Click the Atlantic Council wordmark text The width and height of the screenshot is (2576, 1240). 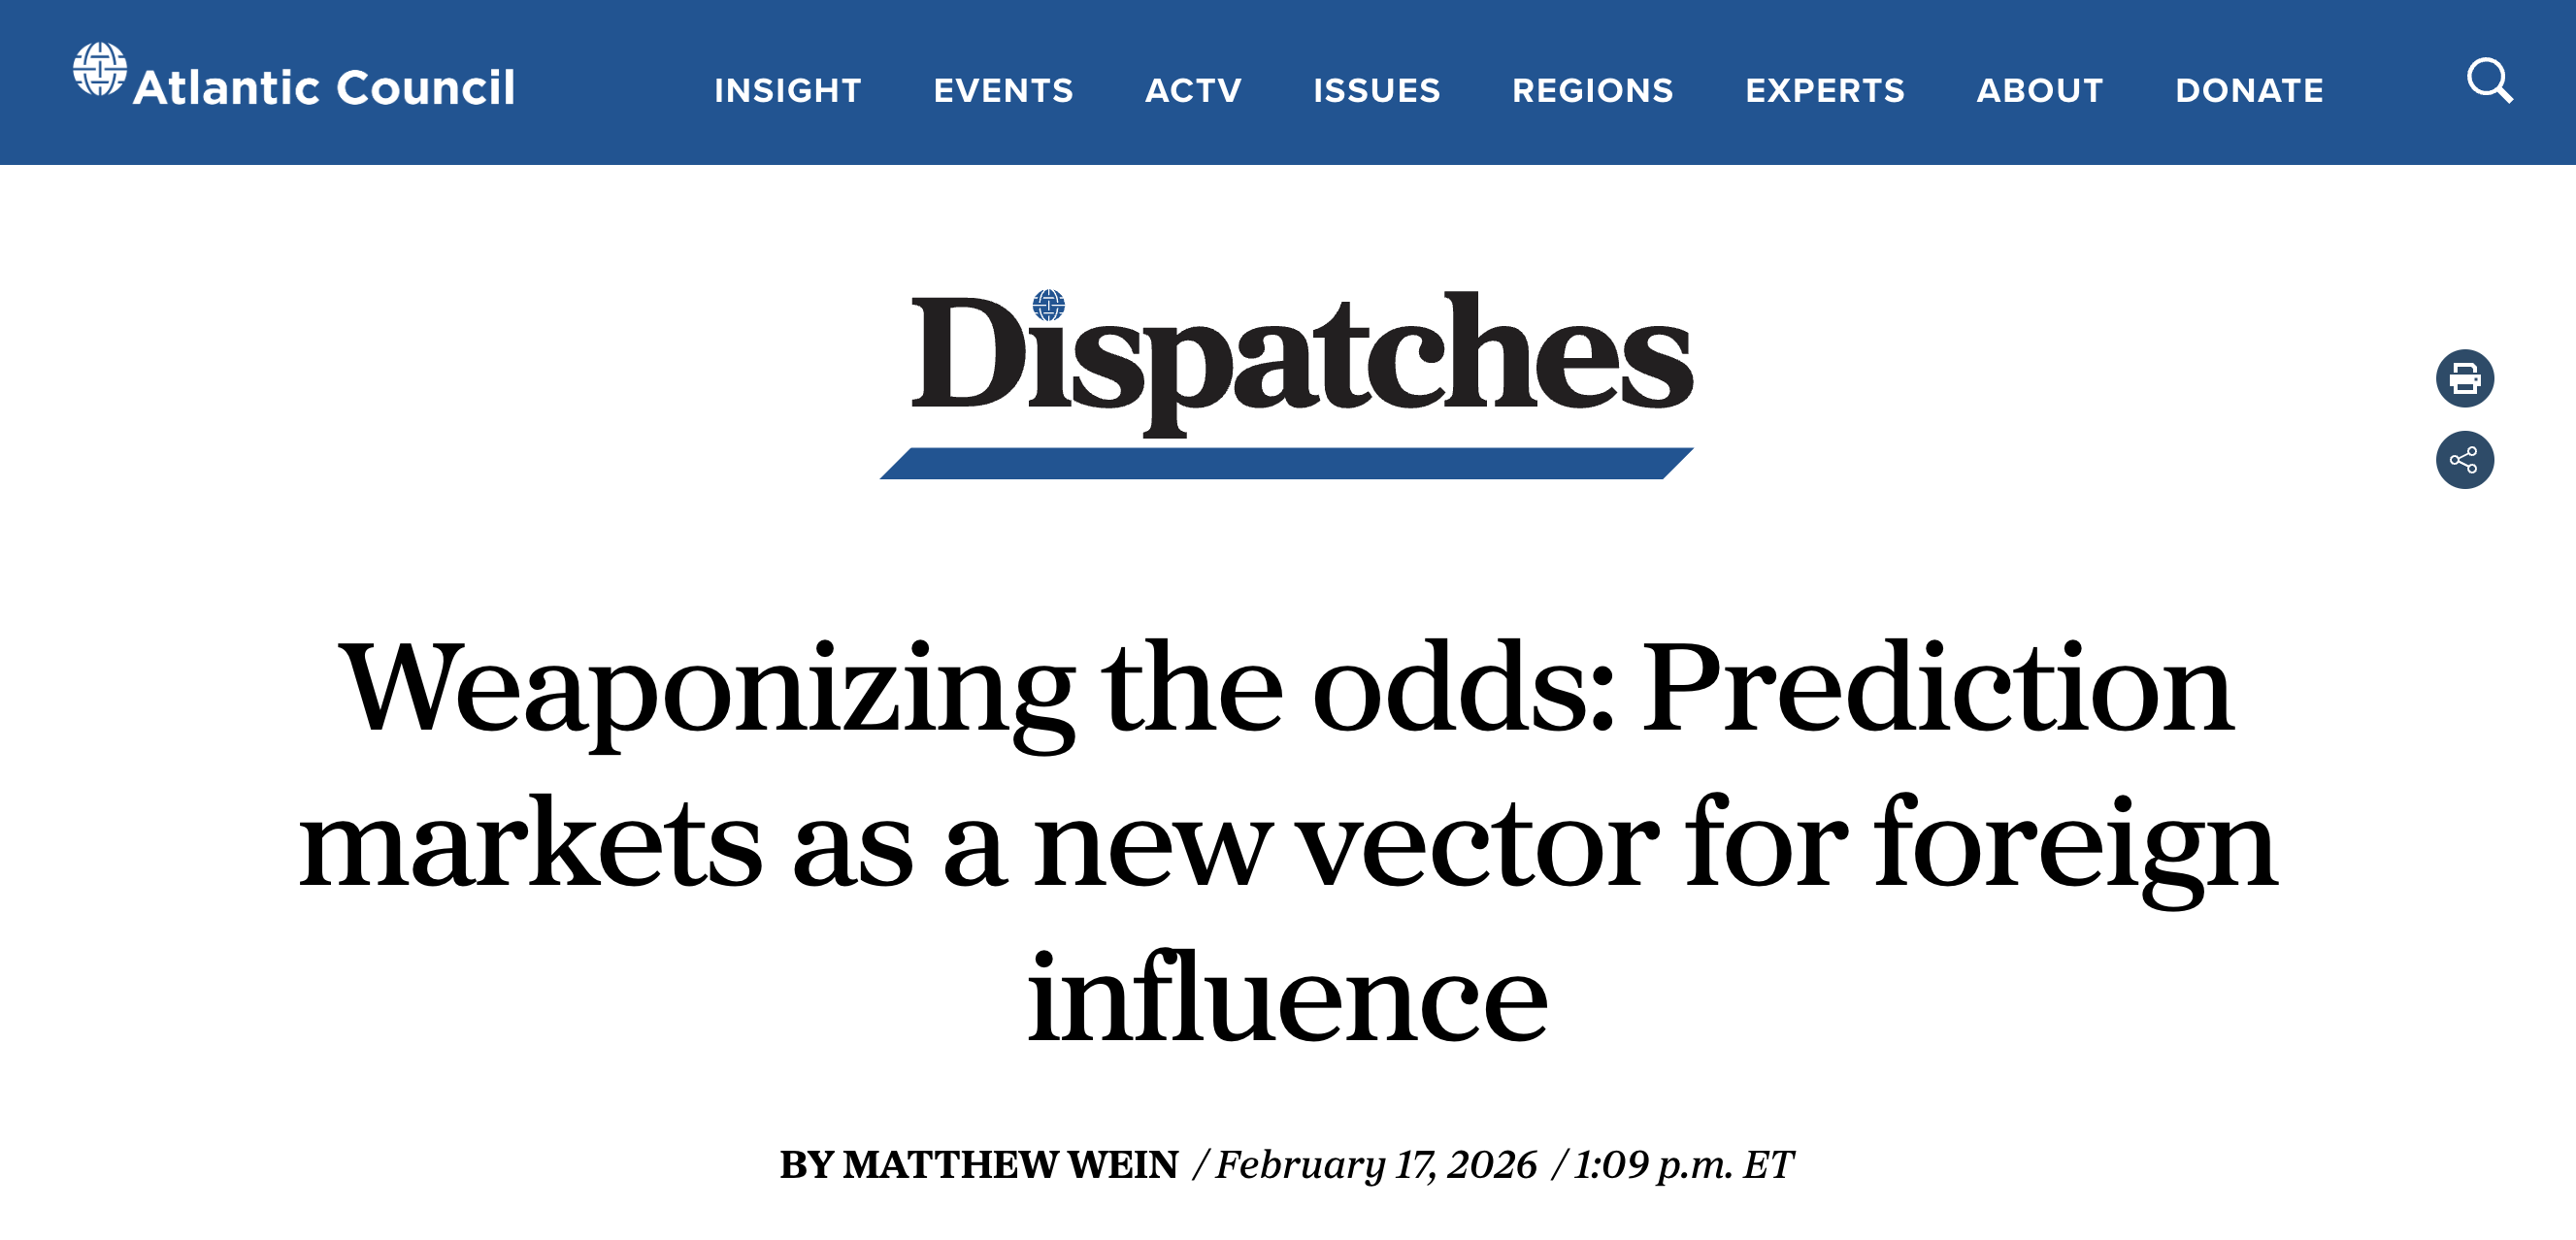324,88
